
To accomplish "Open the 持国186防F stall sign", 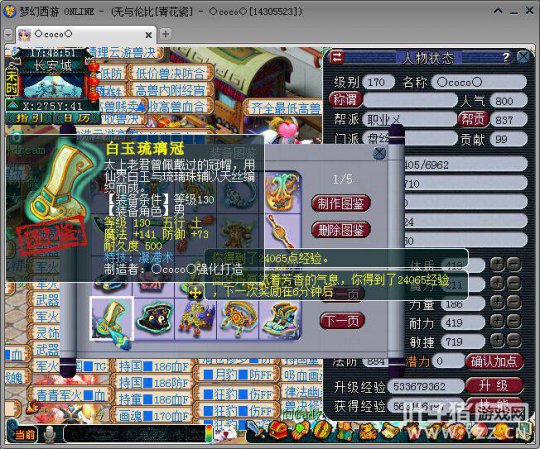I will click(x=153, y=383).
